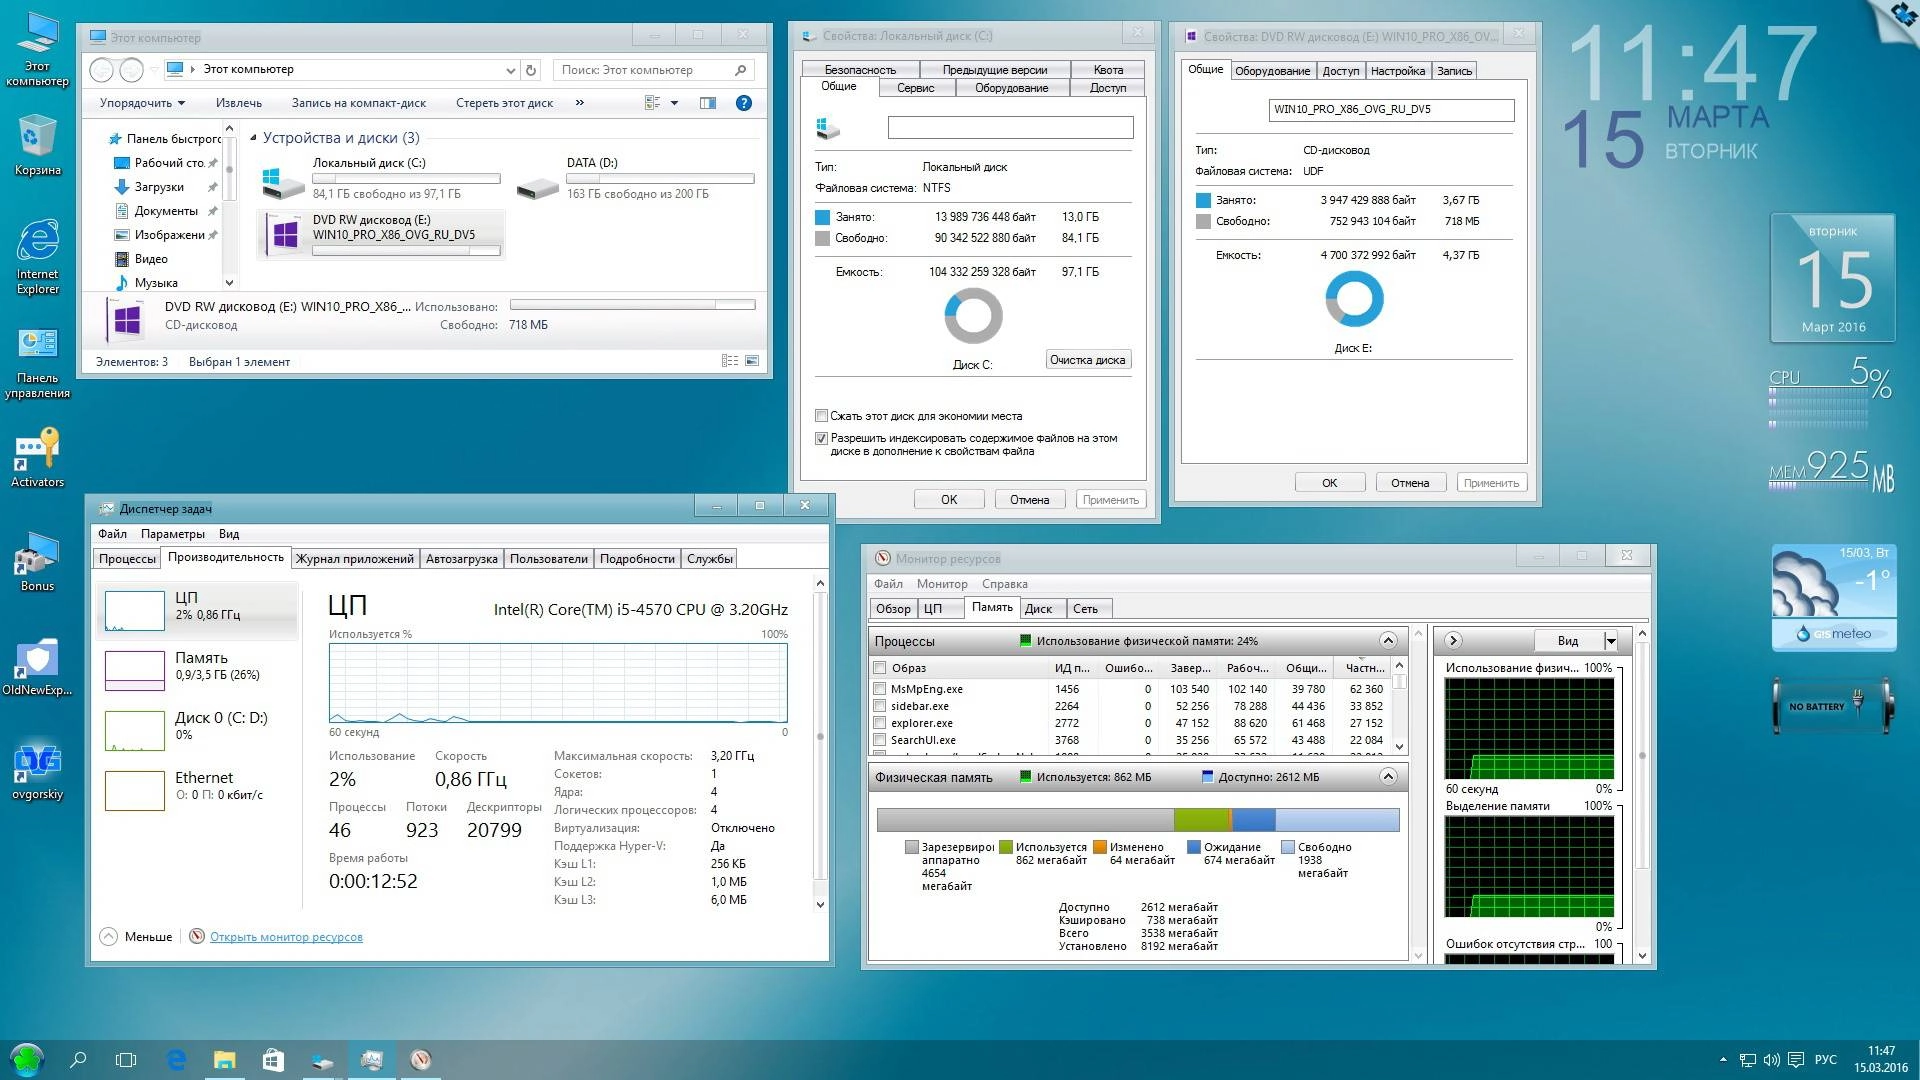Screen dimensions: 1920x1080
Task: Switch to the 'Сервис' tab in disk properties
Action: tap(915, 87)
